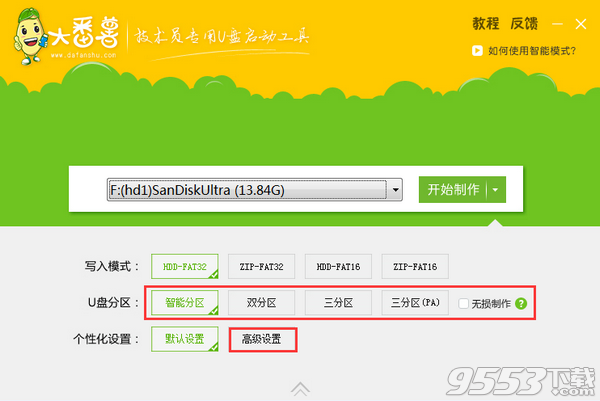Screen dimensions: 600x401
Task: Select ZIP-FAT32 write mode
Action: click(261, 266)
